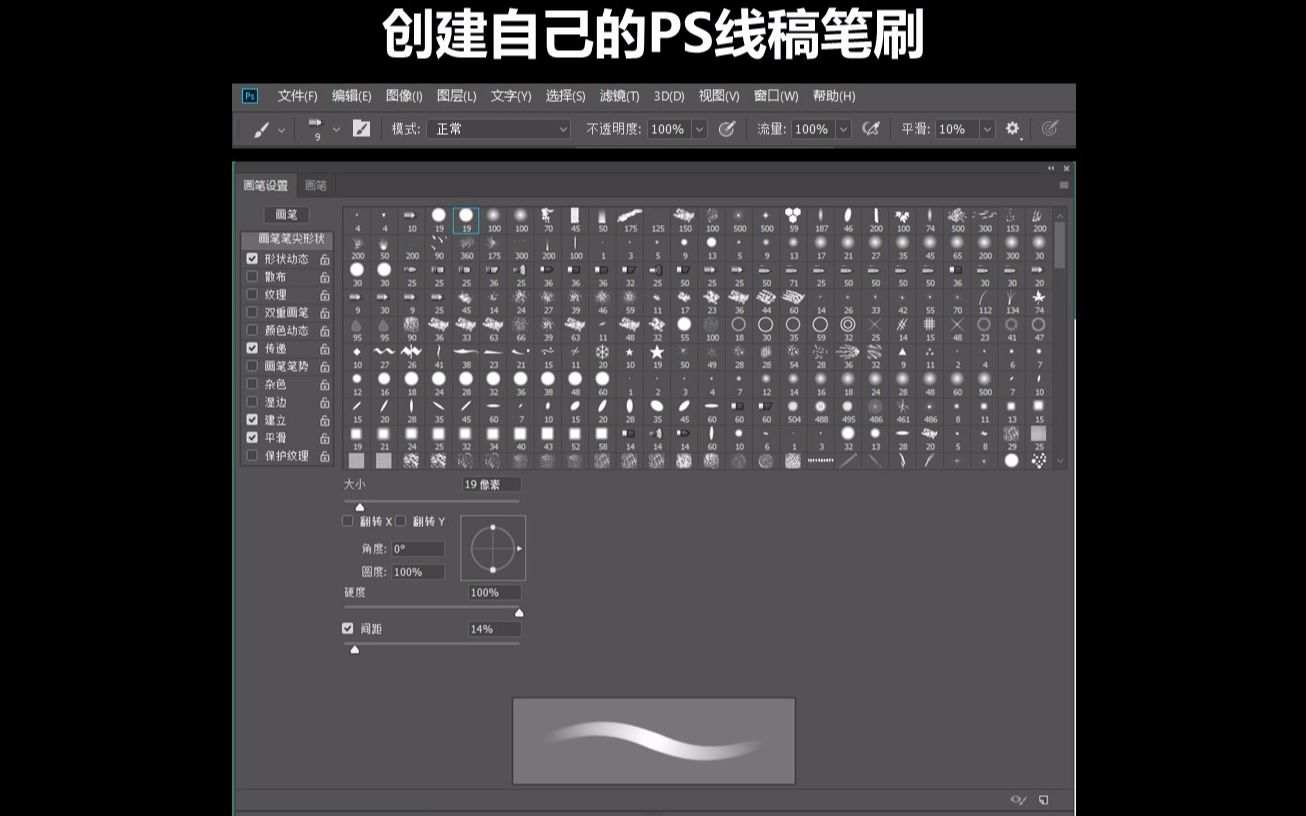Viewport: 1306px width, 816px height.
Task: Select the Brush tool preset icon
Action: (x=262, y=129)
